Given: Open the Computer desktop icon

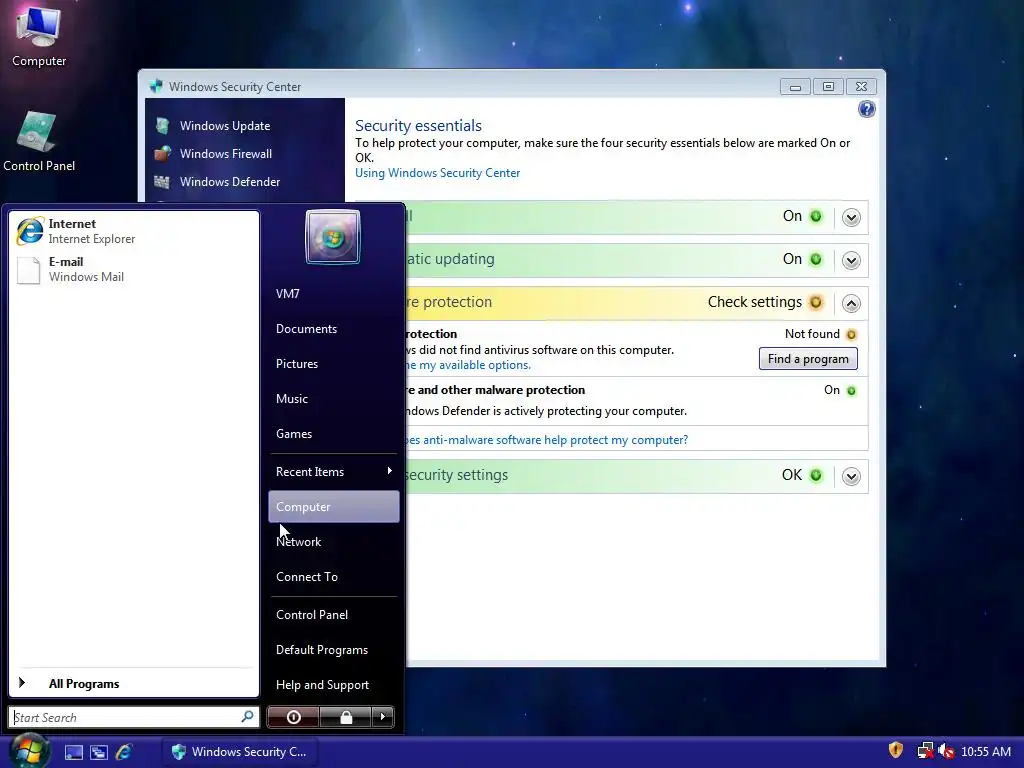Looking at the screenshot, I should [39, 35].
